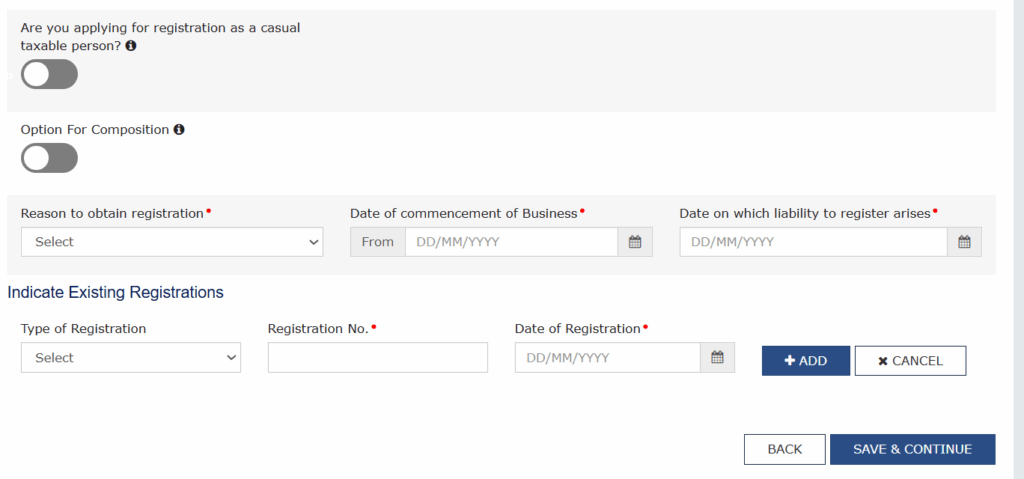Image resolution: width=1024 pixels, height=479 pixels.
Task: Click the CANCEL button
Action: point(910,361)
